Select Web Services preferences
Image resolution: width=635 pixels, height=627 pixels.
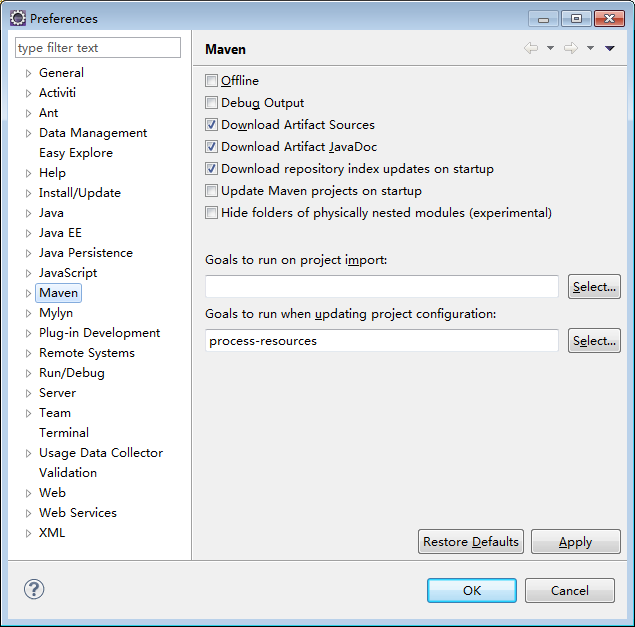point(78,513)
